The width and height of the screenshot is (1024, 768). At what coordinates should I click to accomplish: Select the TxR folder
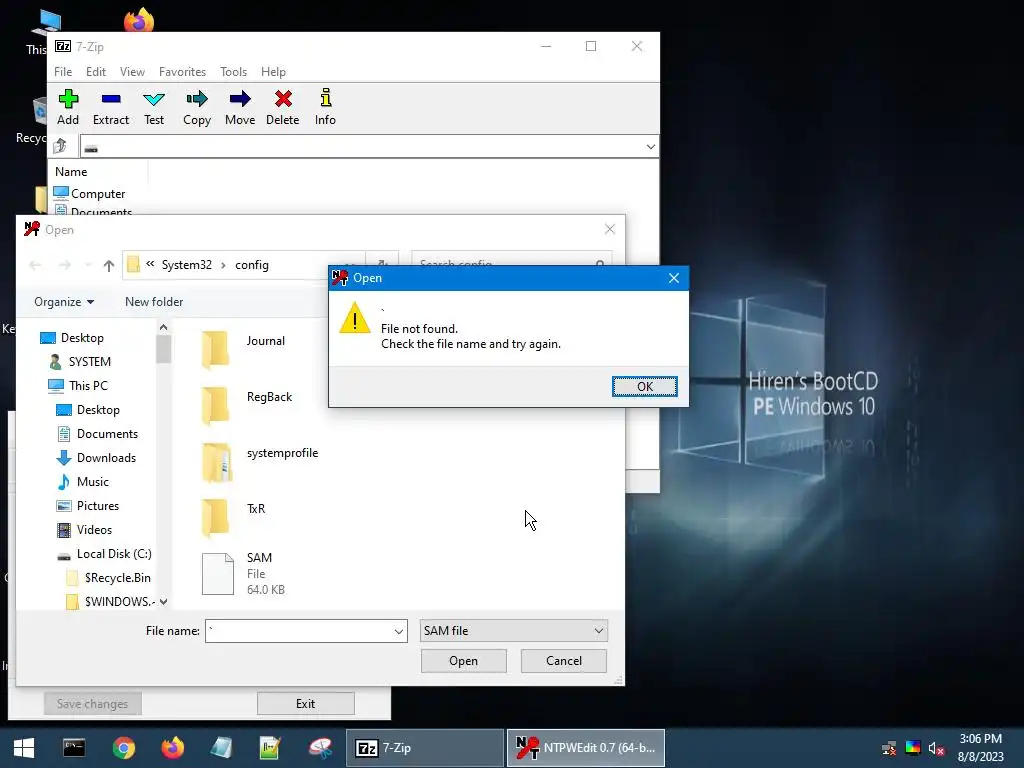234,517
